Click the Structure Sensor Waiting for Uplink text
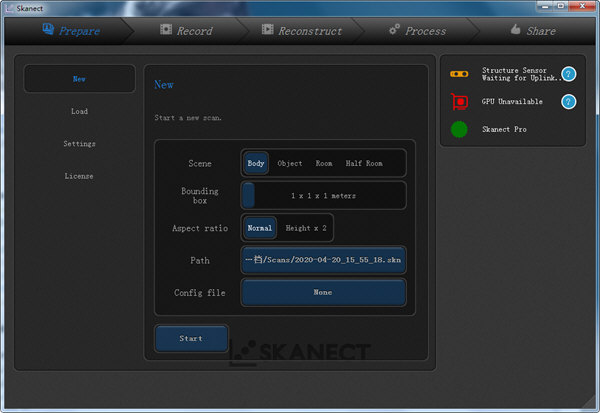 (521, 74)
